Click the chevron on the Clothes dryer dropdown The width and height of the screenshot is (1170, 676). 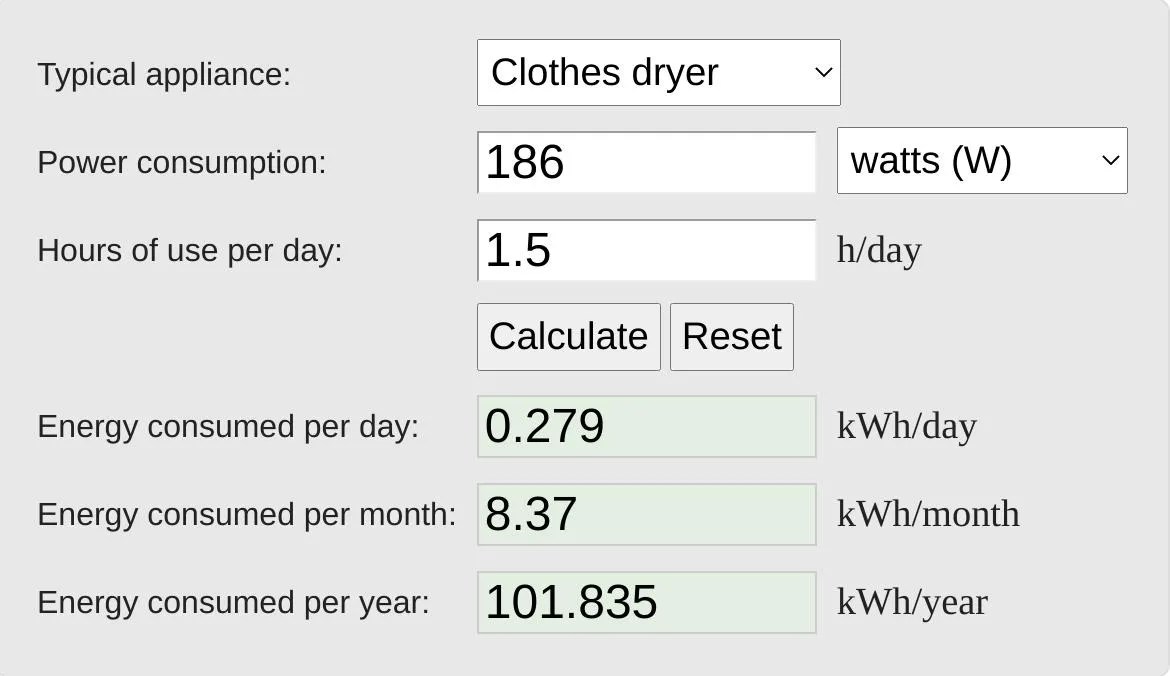pyautogui.click(x=822, y=72)
